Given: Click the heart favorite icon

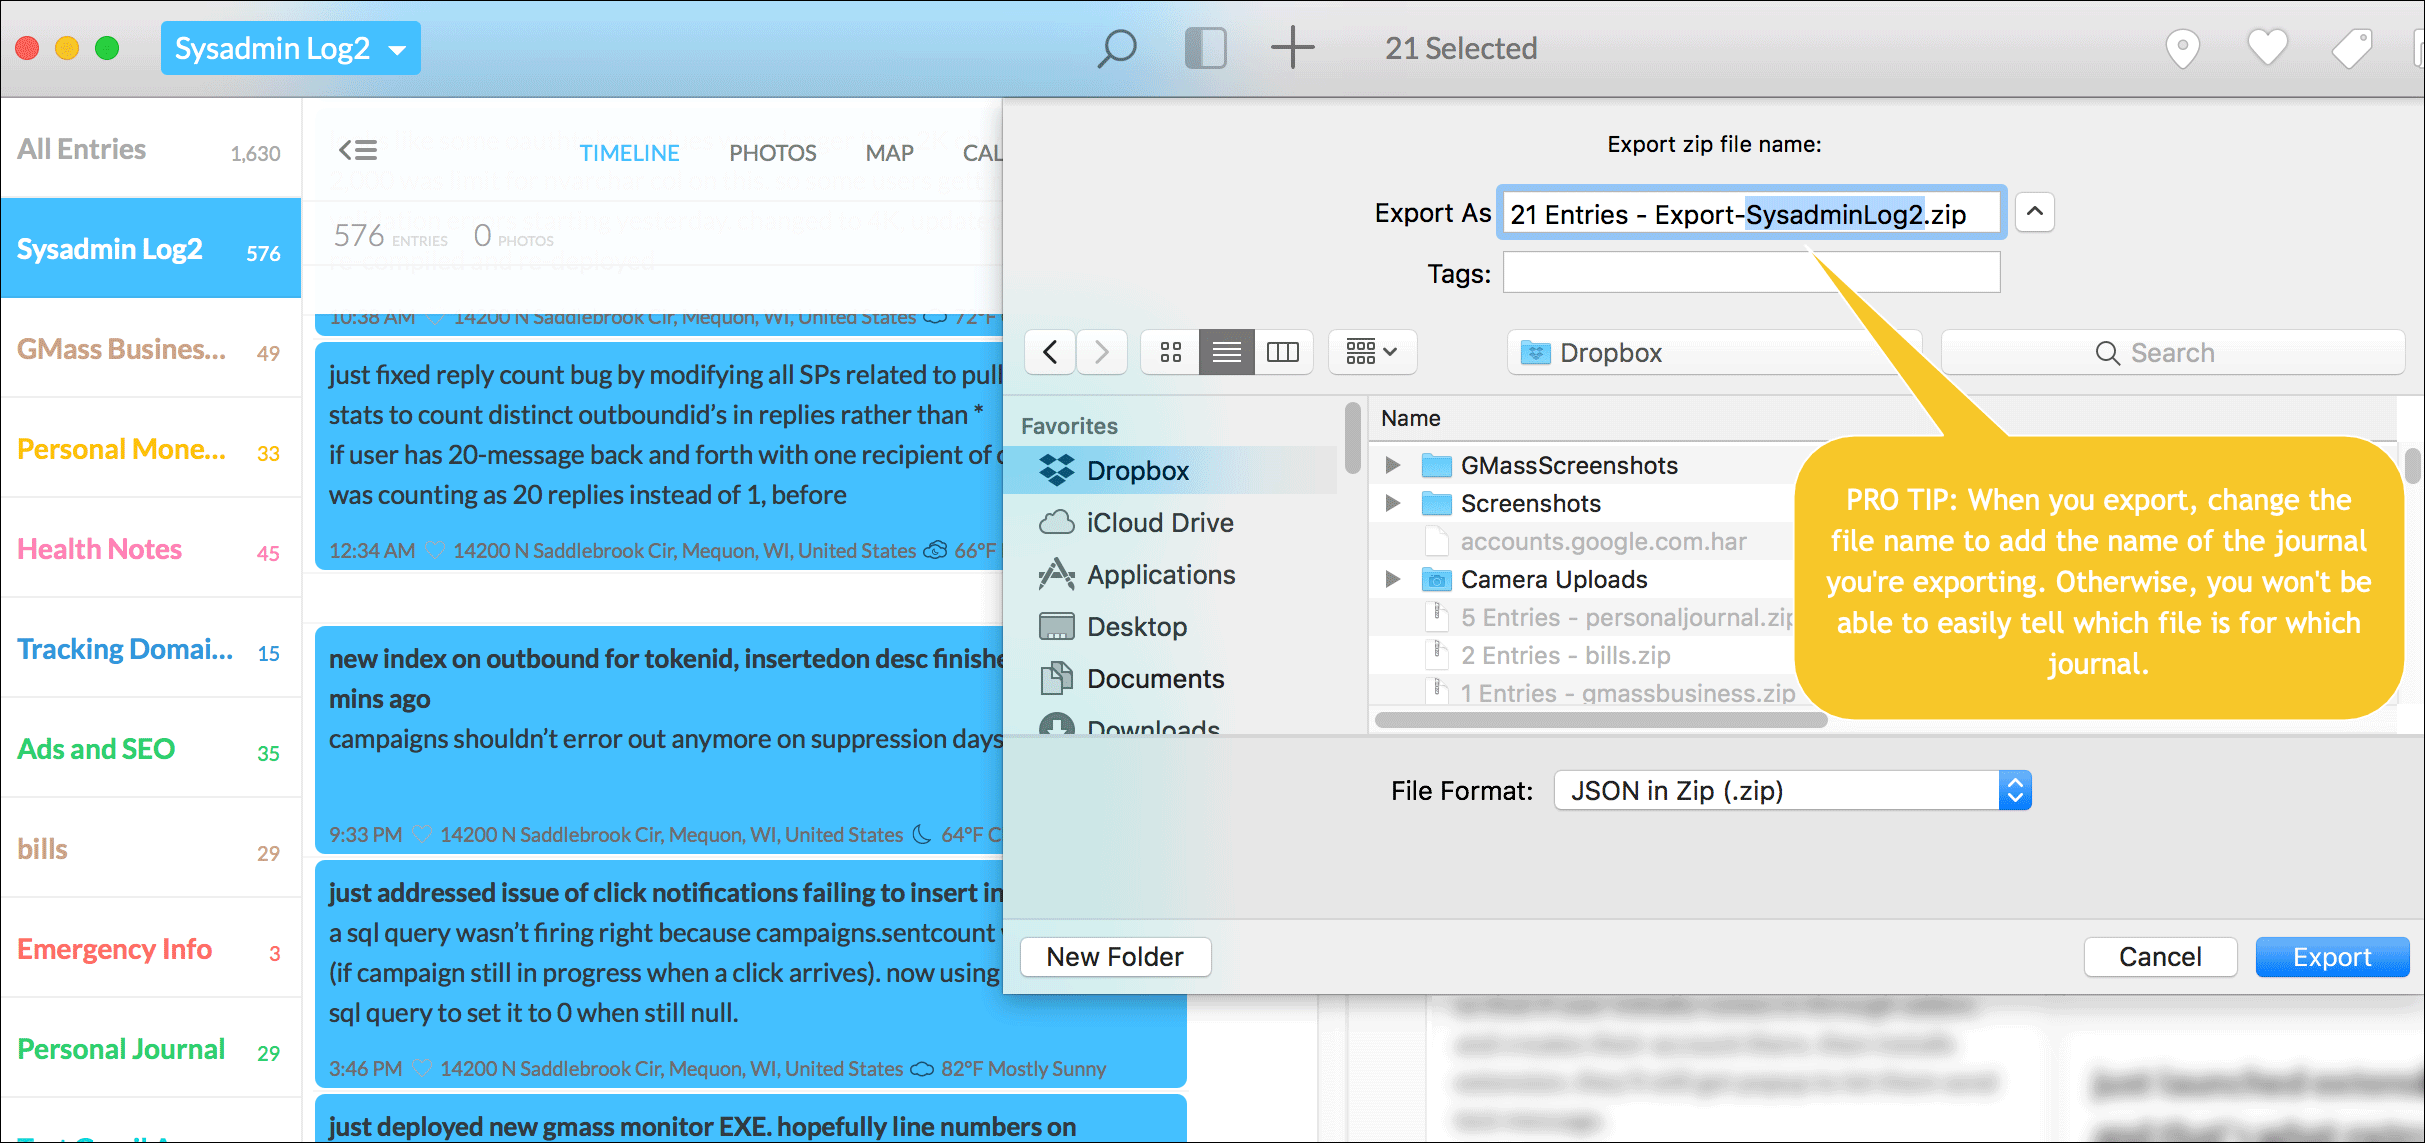Looking at the screenshot, I should coord(2267,48).
